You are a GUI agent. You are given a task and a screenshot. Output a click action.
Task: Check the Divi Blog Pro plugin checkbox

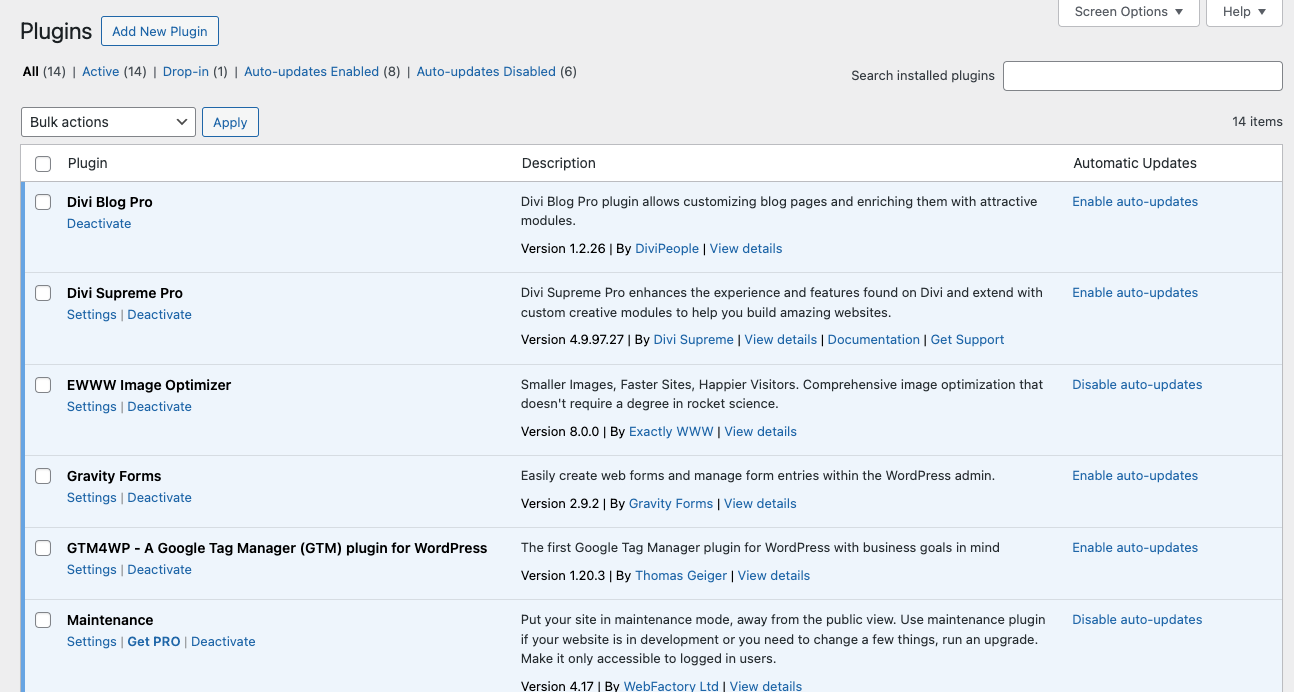tap(43, 202)
